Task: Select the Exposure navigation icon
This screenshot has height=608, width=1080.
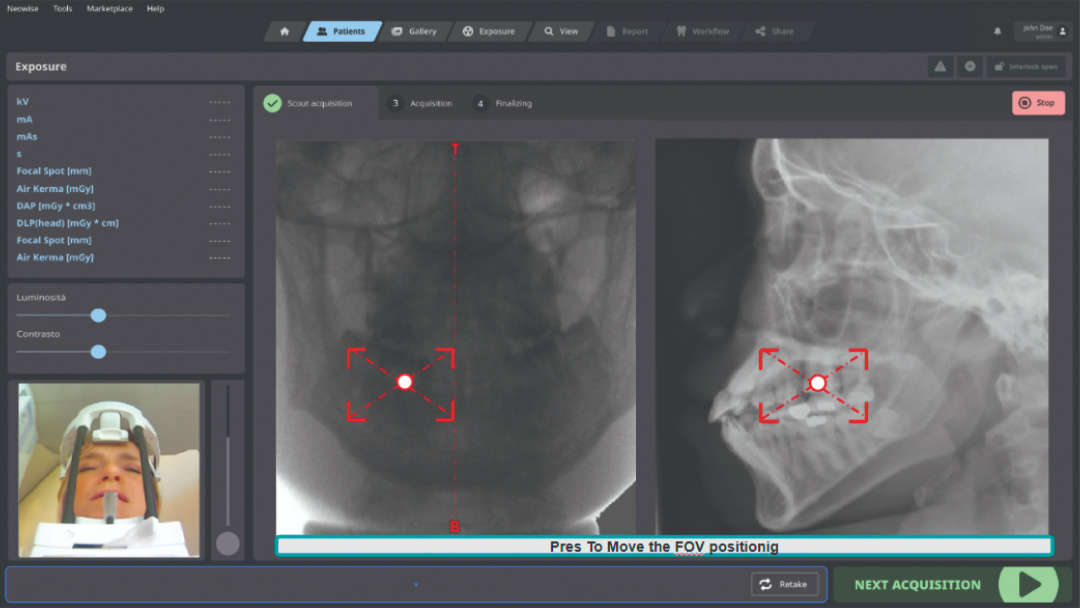Action: tap(489, 31)
